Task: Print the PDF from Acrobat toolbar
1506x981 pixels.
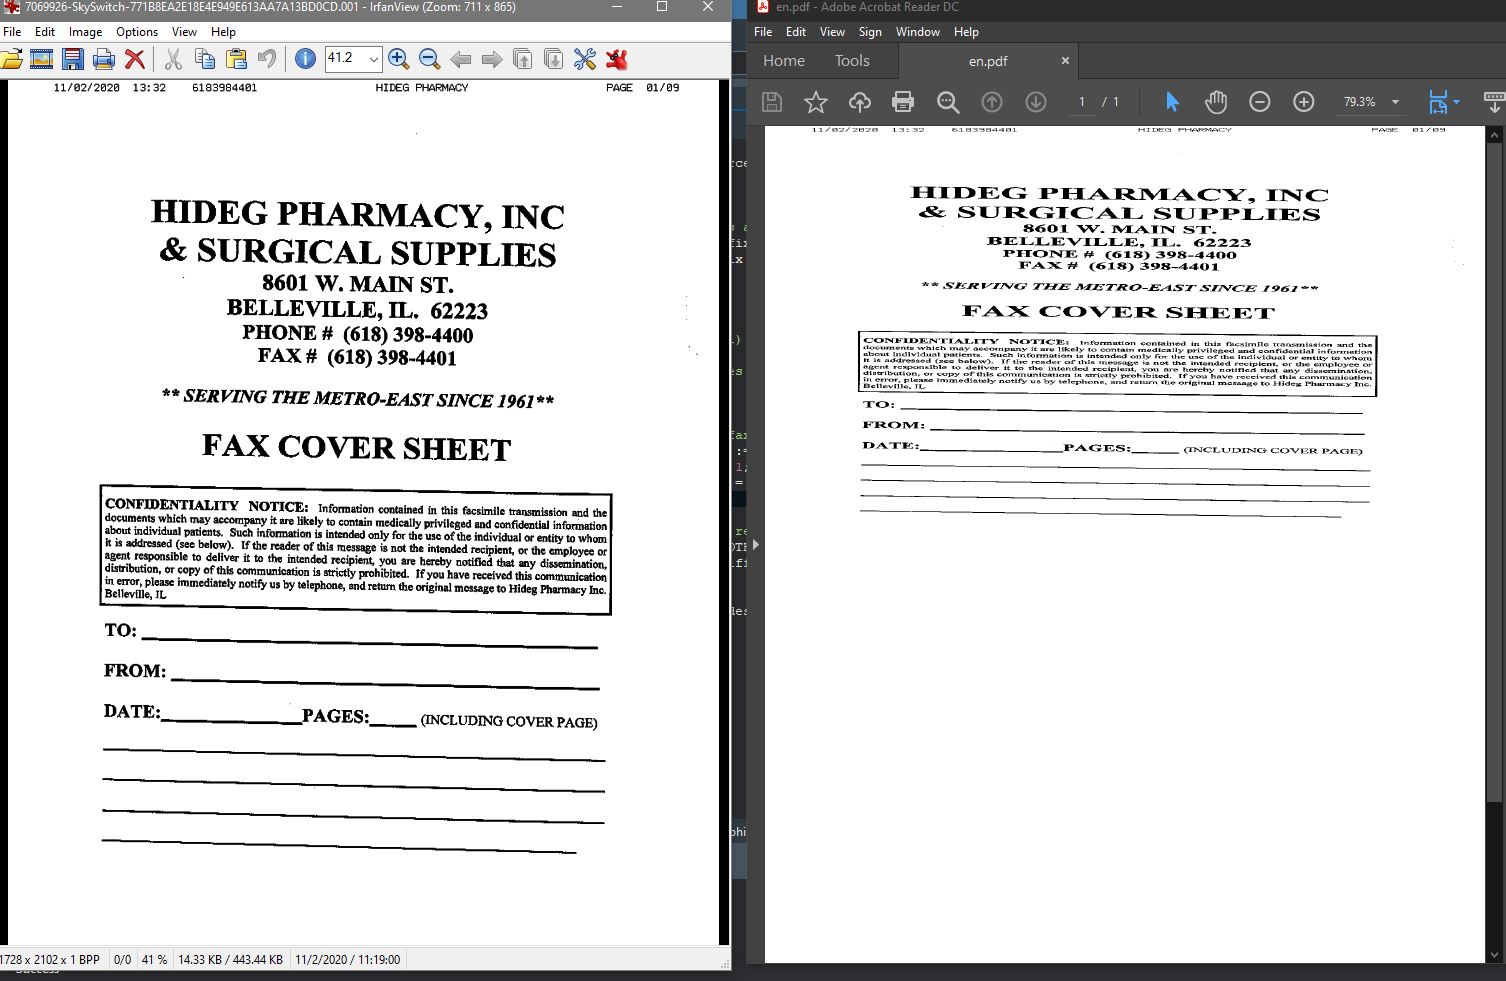Action: tap(903, 102)
